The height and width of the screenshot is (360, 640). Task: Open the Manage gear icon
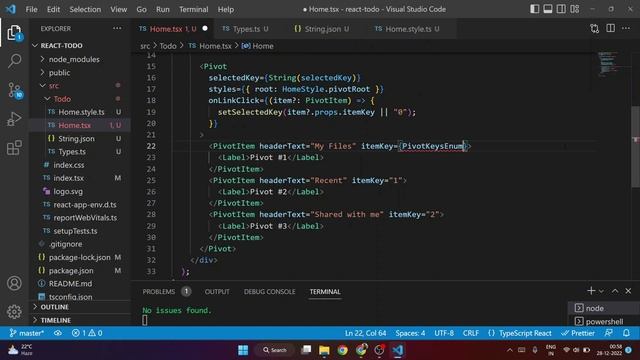[x=14, y=311]
